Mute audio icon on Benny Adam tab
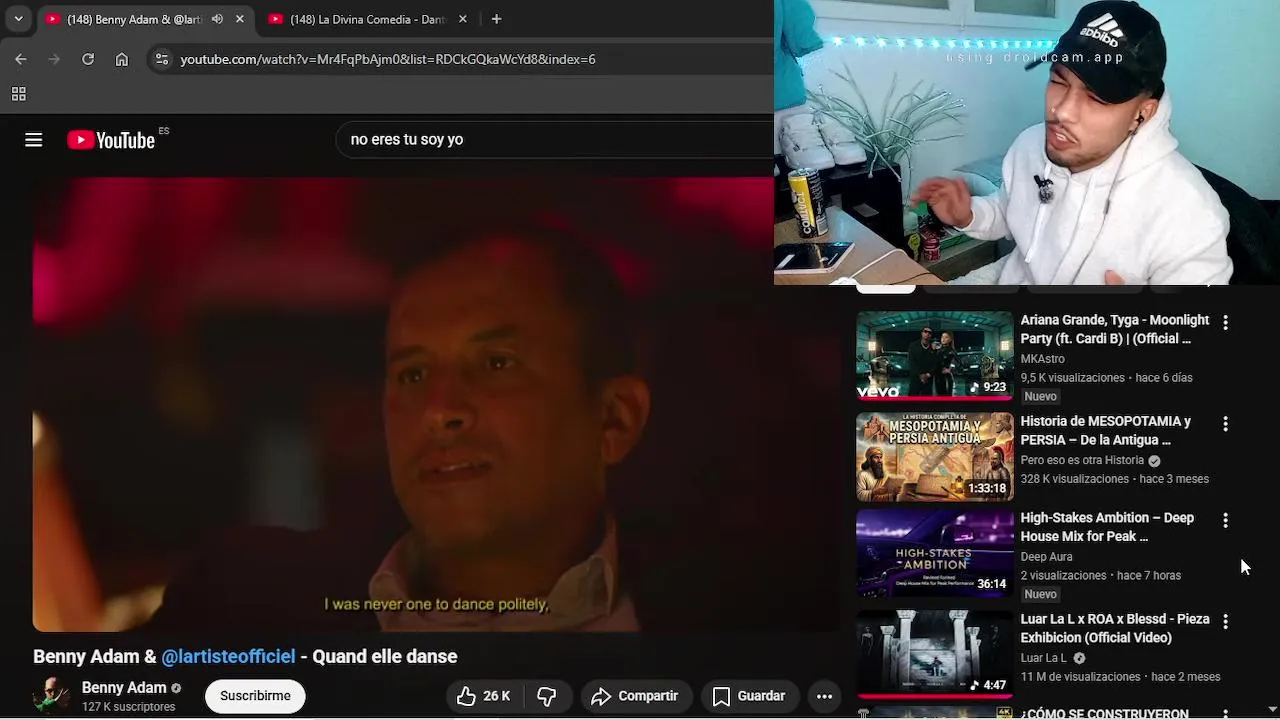This screenshot has height=720, width=1280. tap(217, 19)
